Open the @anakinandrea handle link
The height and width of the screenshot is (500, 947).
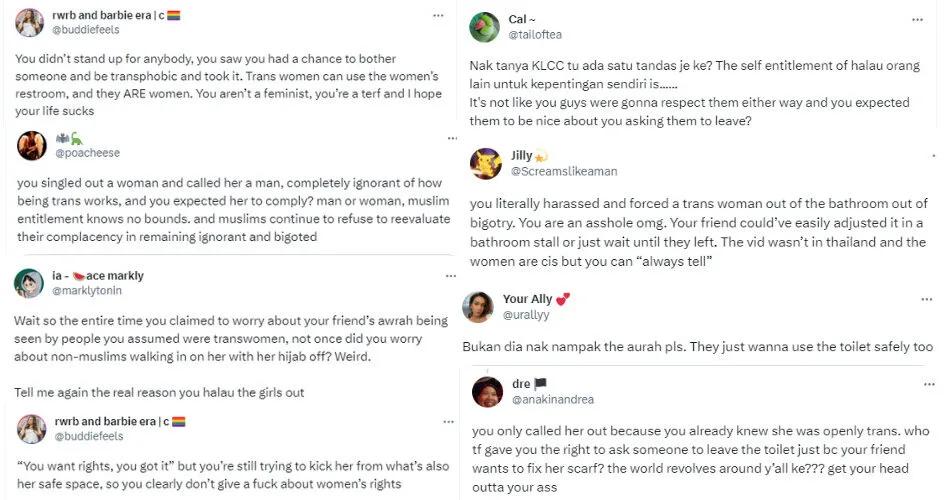coord(552,400)
